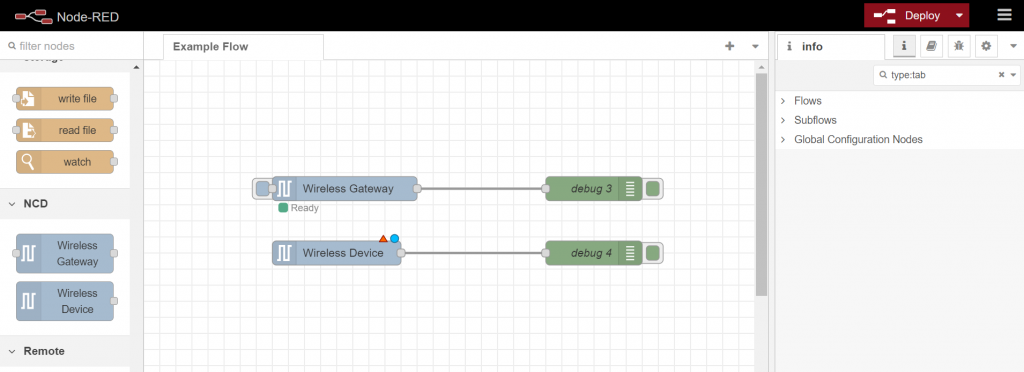Screen dimensions: 1024x372
Task: Click the information sidebar i icon
Action: tap(904, 46)
